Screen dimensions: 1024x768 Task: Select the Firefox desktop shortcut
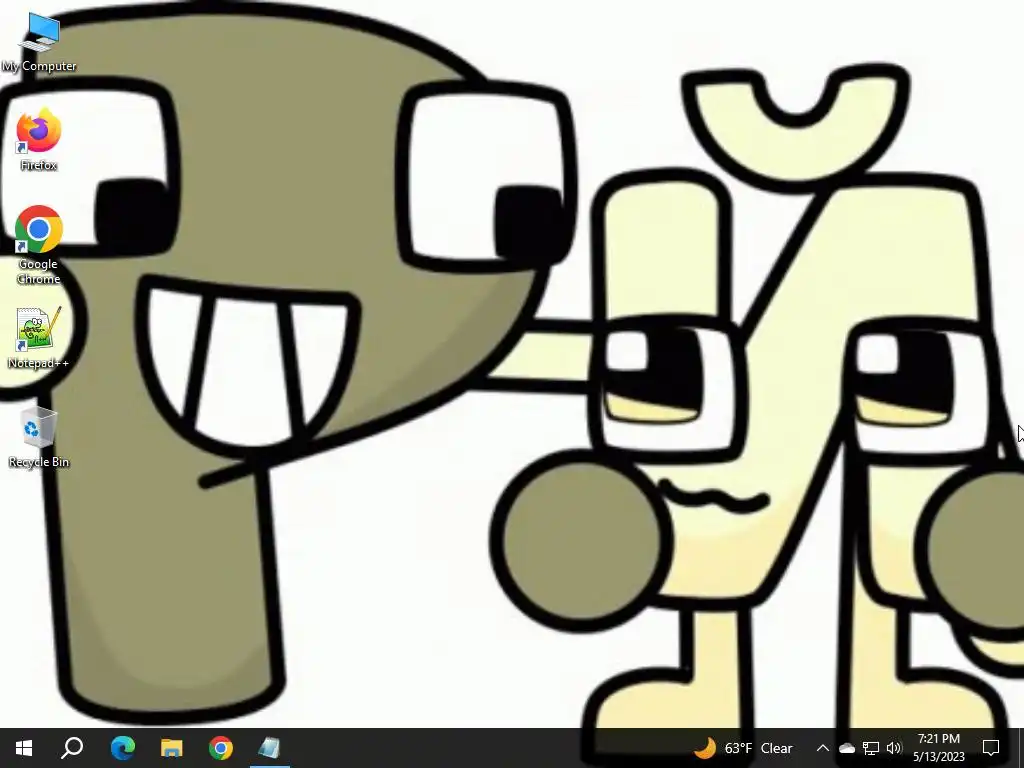pyautogui.click(x=39, y=140)
